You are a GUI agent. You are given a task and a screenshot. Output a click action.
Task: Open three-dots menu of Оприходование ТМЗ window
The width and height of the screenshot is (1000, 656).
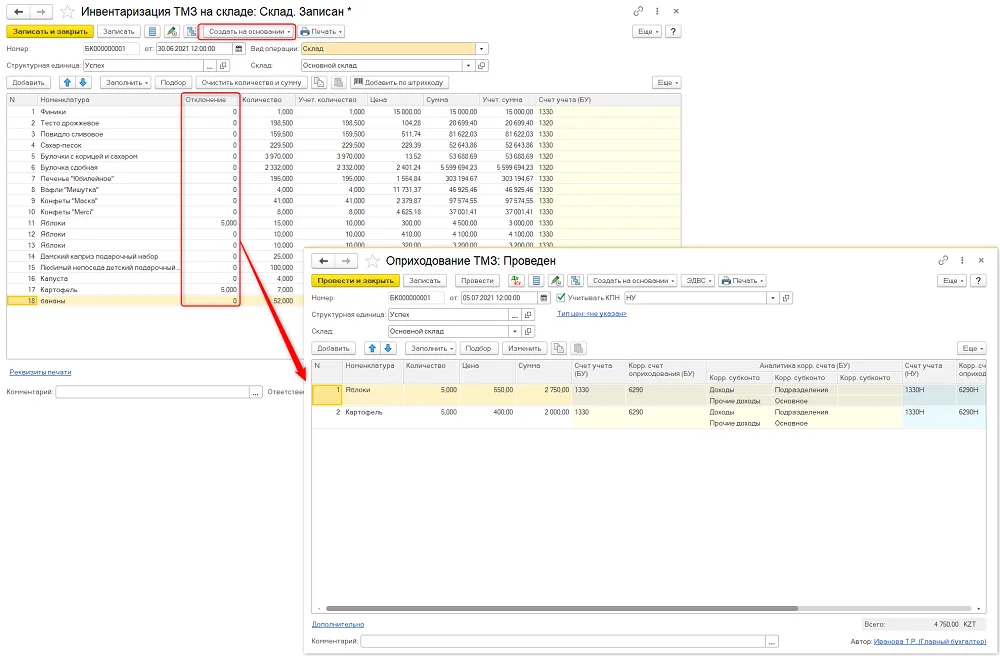click(962, 260)
